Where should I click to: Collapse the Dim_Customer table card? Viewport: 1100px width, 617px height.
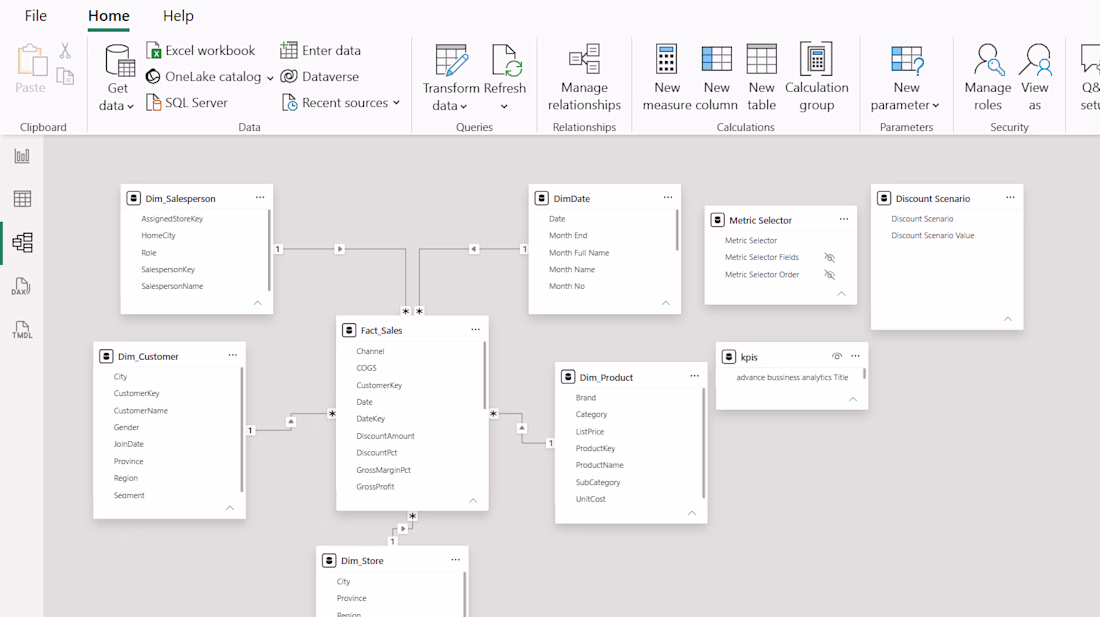(230, 508)
